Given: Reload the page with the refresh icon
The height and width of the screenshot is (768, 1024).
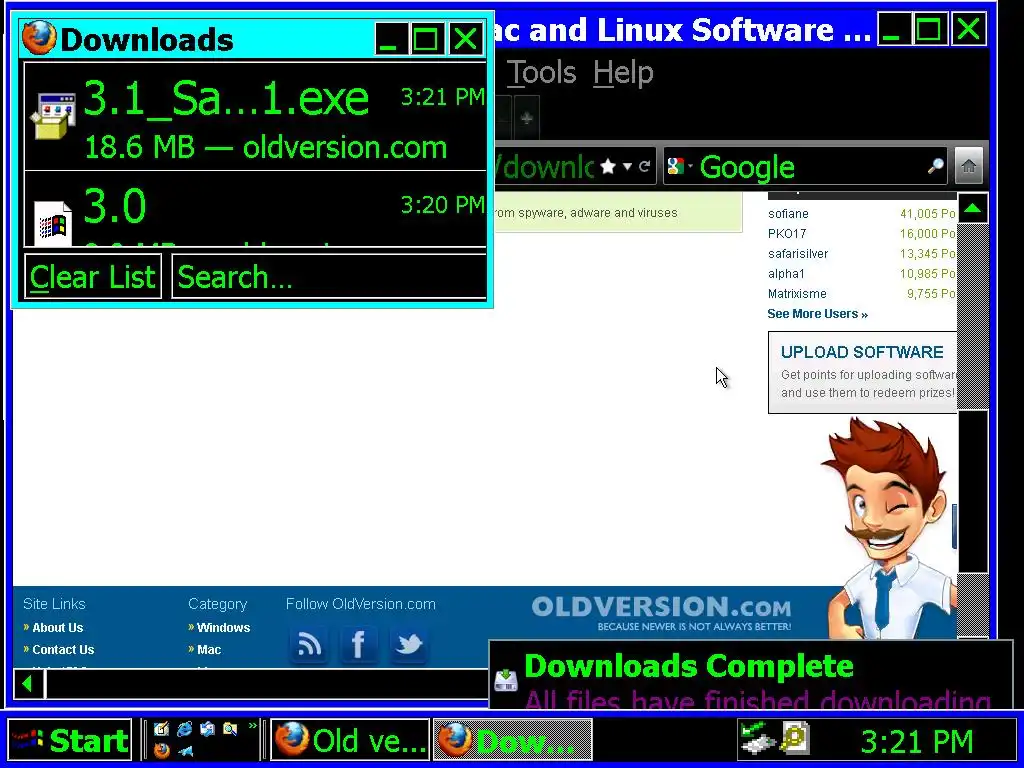Looking at the screenshot, I should coord(644,166).
